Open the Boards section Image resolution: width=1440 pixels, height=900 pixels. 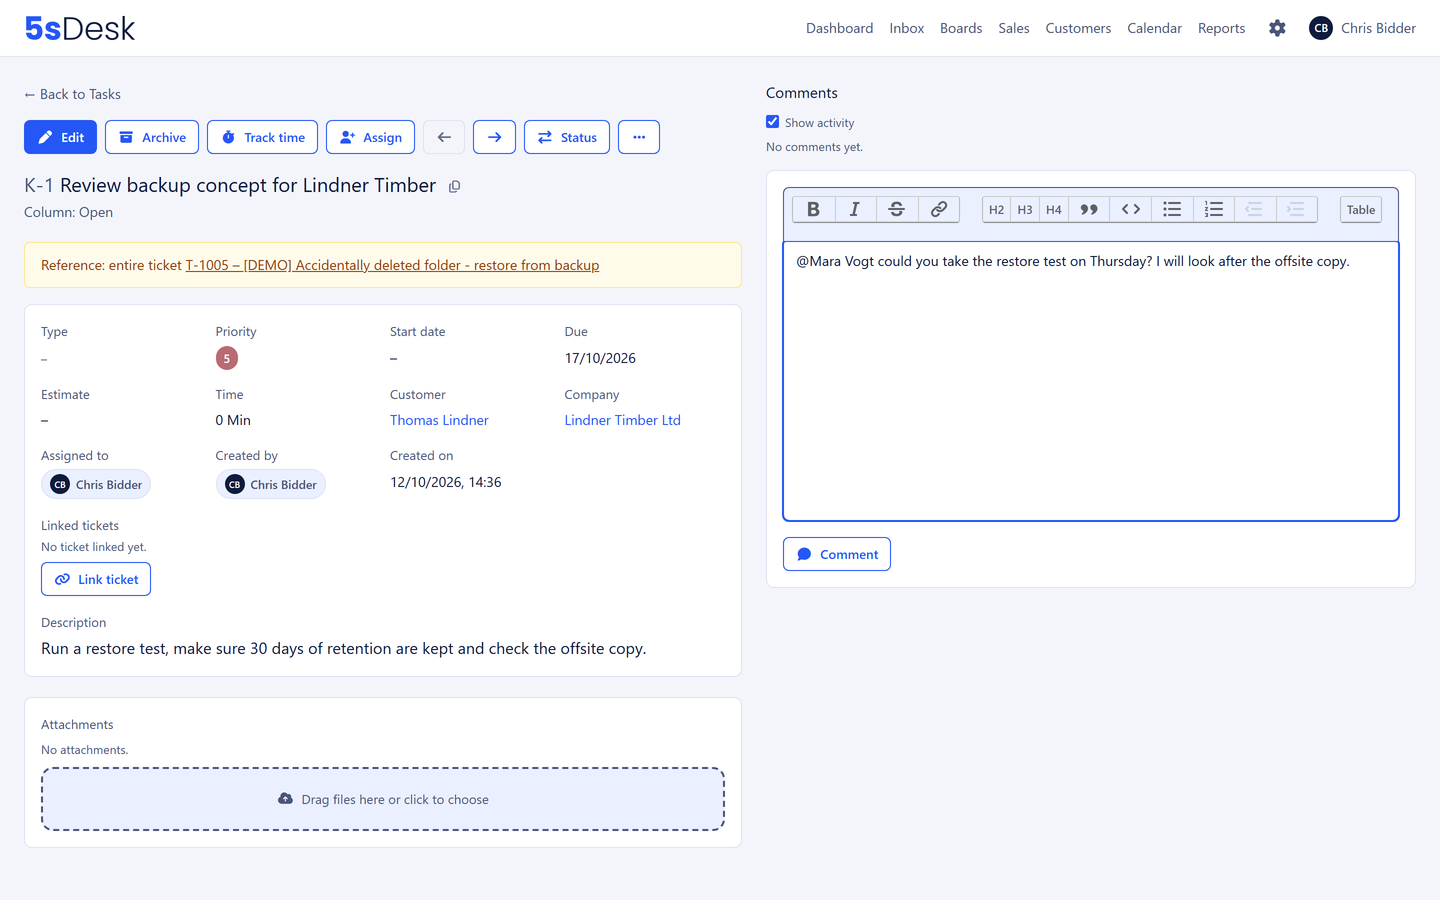(961, 28)
